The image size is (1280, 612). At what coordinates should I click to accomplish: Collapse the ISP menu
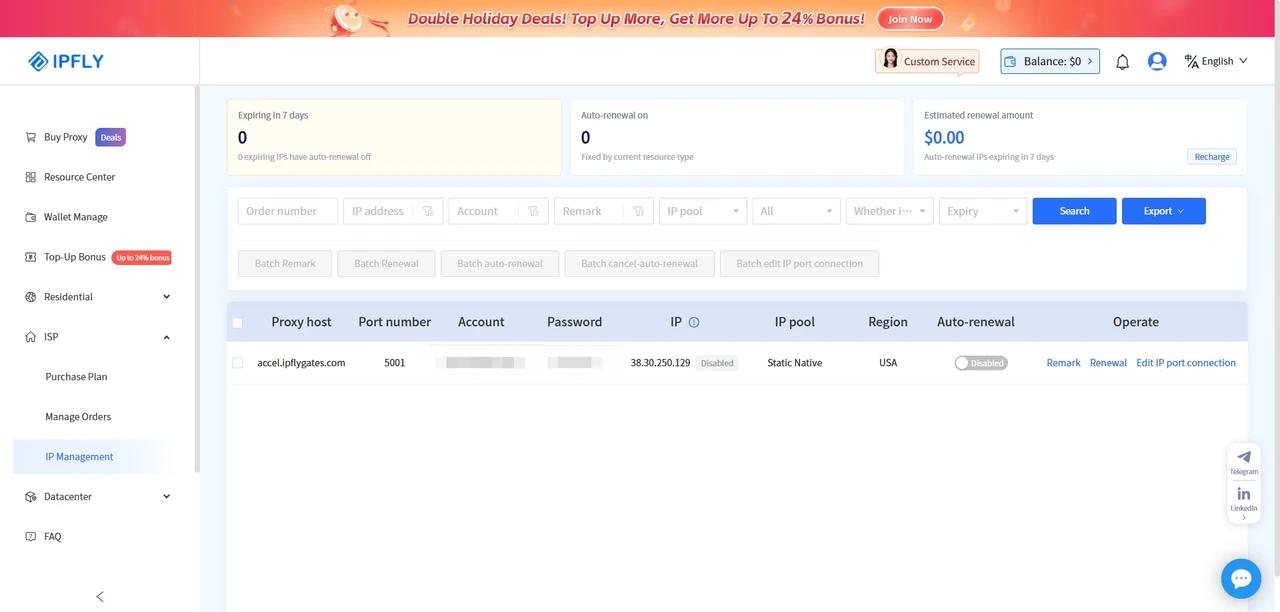(166, 337)
